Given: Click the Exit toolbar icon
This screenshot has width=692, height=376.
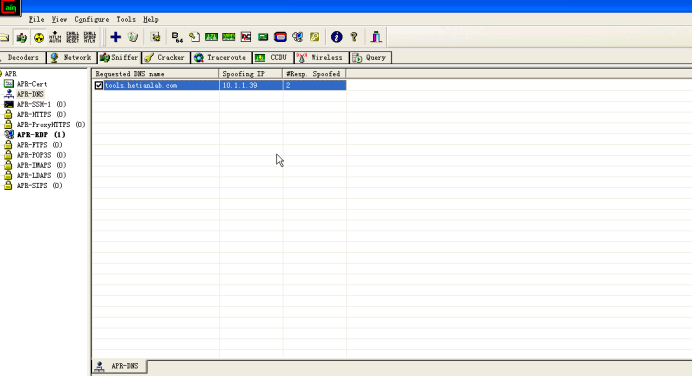Looking at the screenshot, I should click(x=376, y=37).
